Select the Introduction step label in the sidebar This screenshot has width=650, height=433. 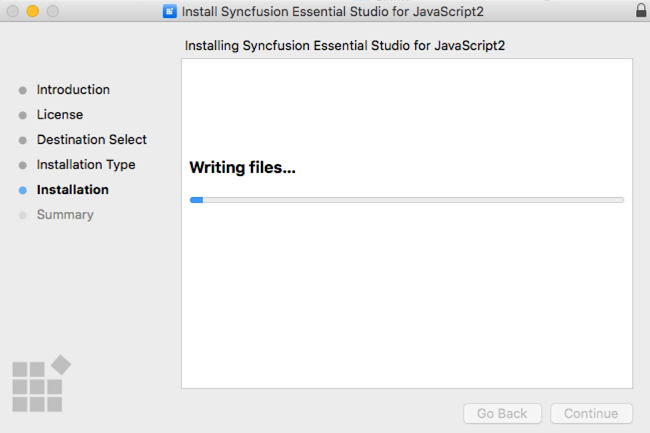[x=73, y=90]
